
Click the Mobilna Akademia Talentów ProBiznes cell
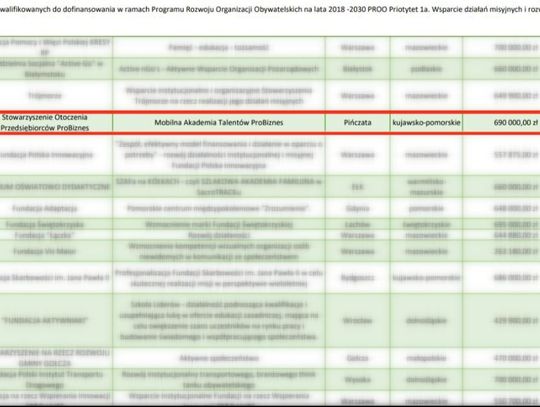point(219,122)
